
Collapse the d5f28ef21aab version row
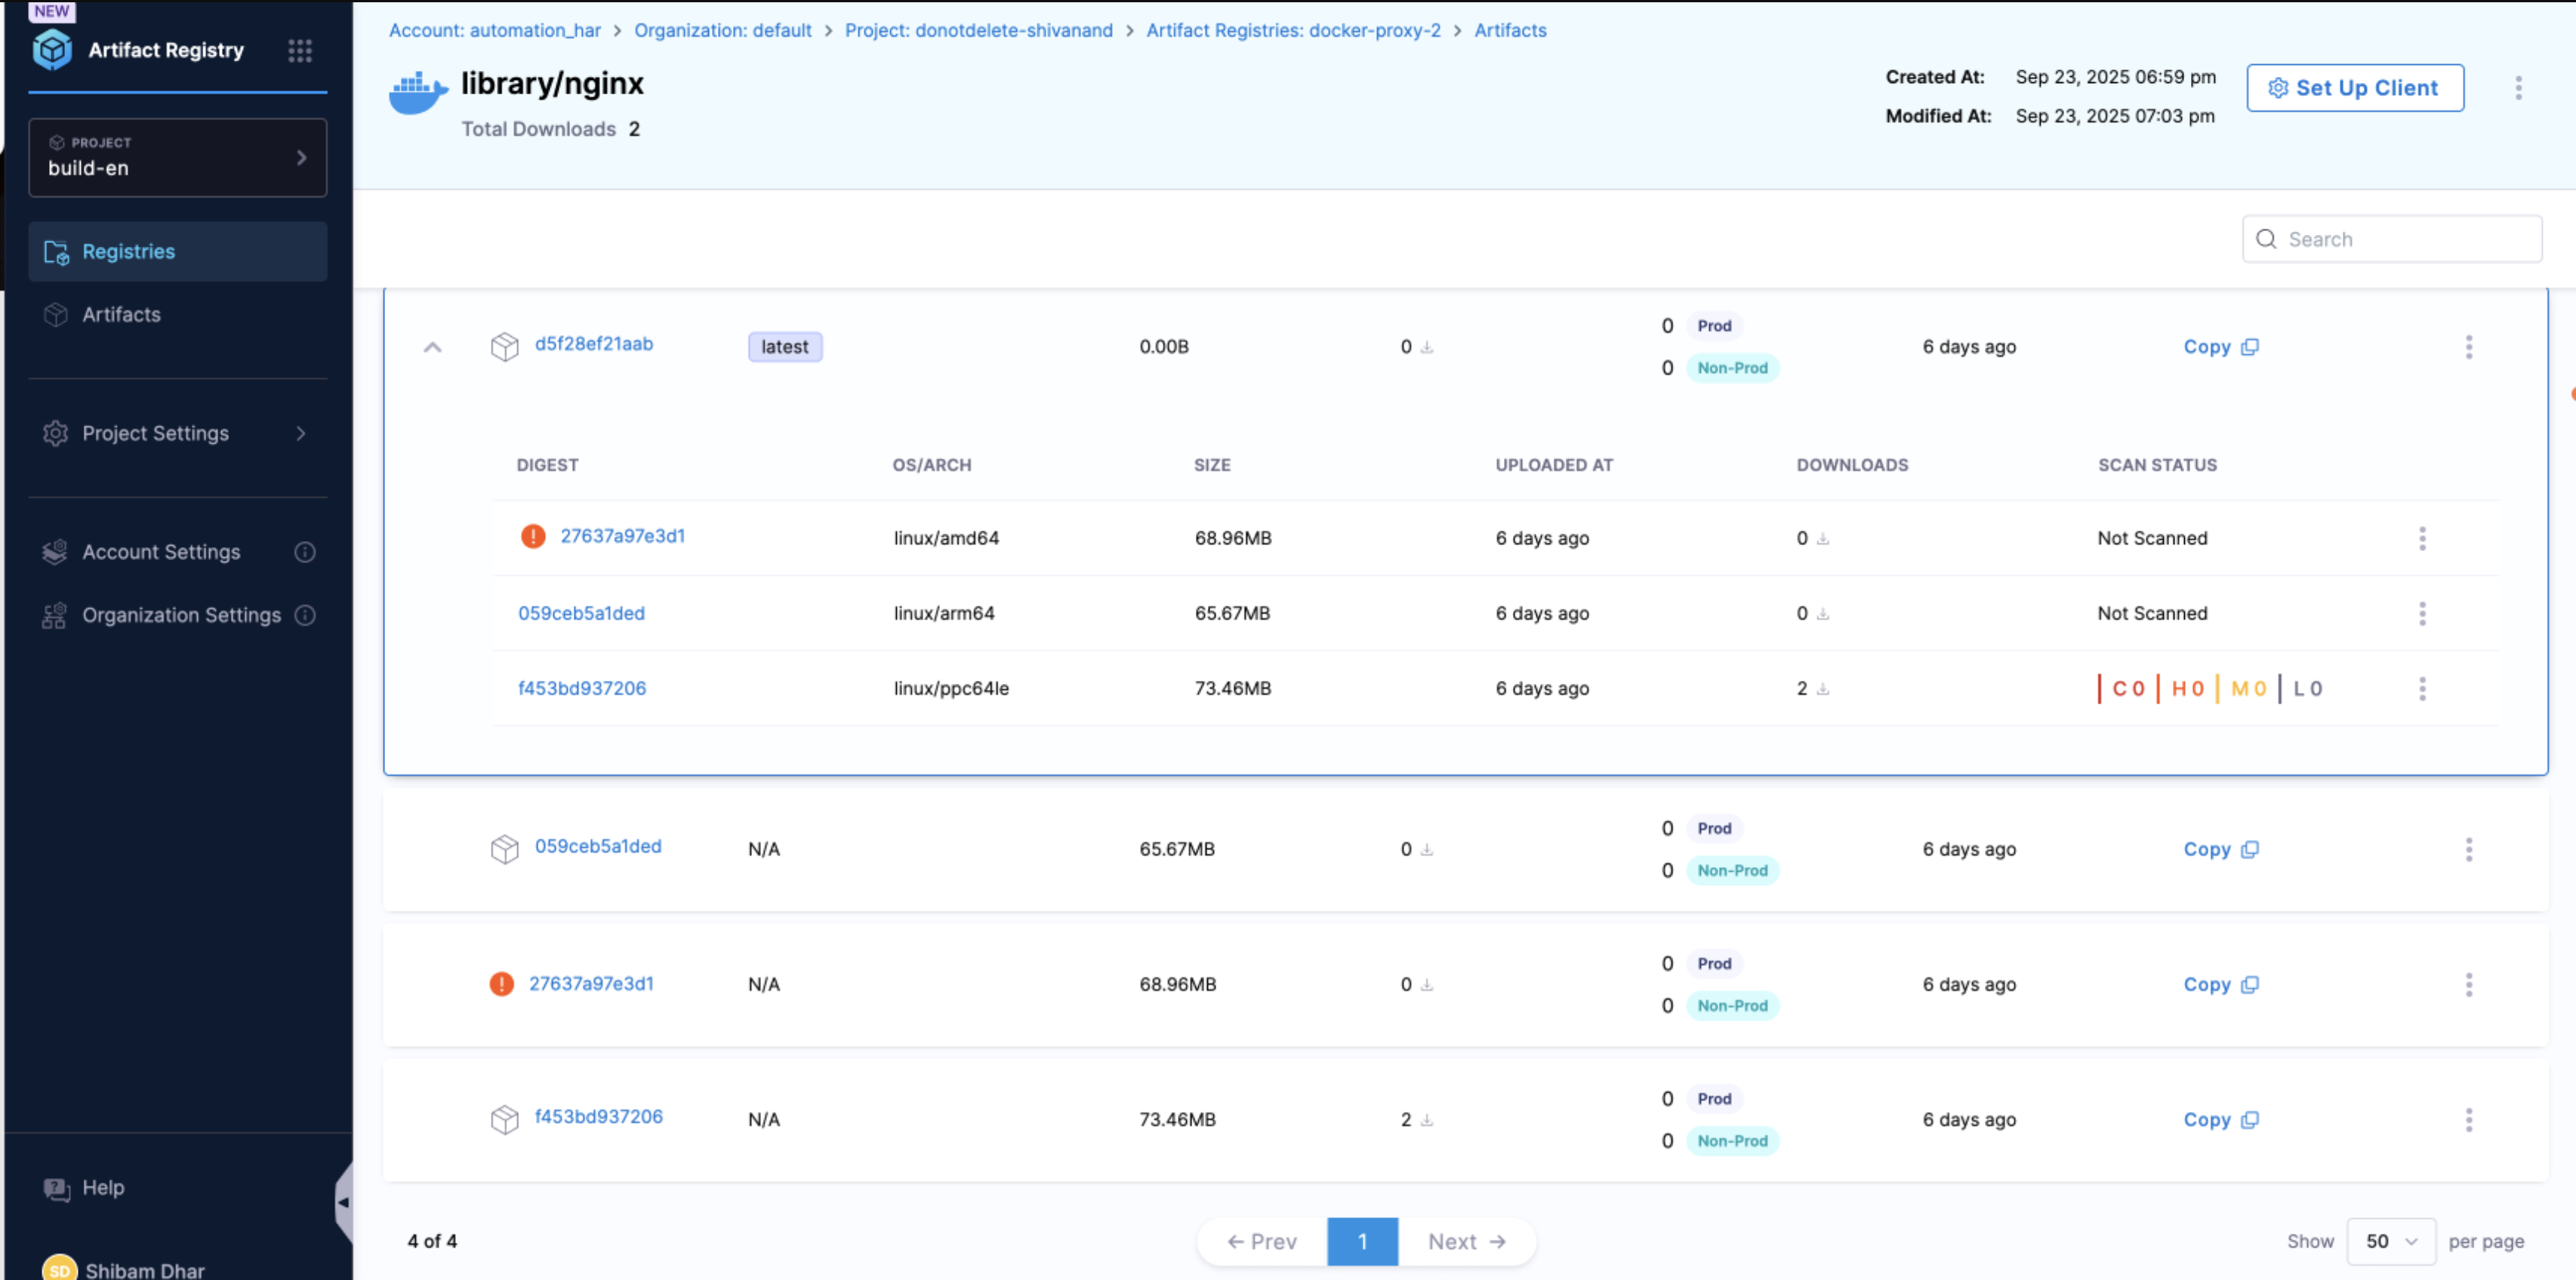(432, 347)
